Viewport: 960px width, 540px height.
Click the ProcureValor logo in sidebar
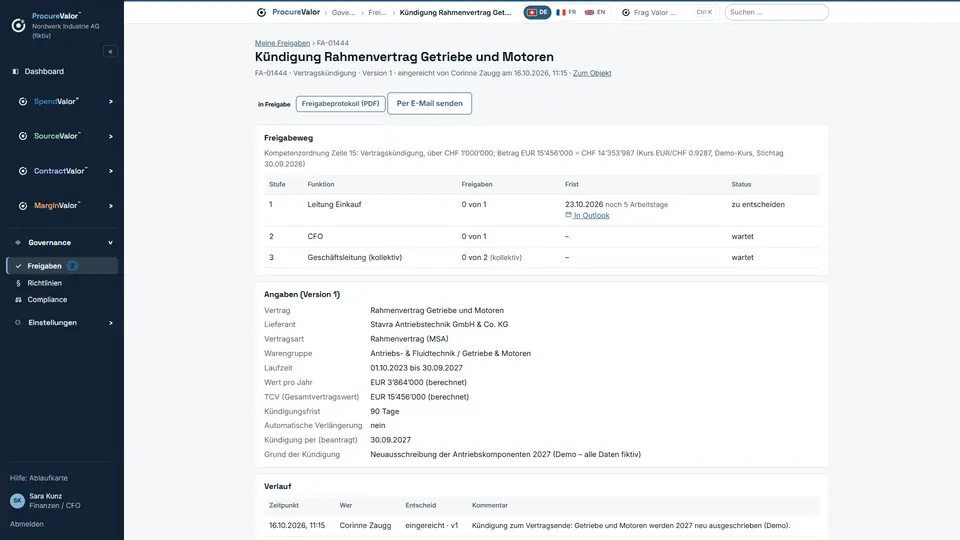coord(18,25)
